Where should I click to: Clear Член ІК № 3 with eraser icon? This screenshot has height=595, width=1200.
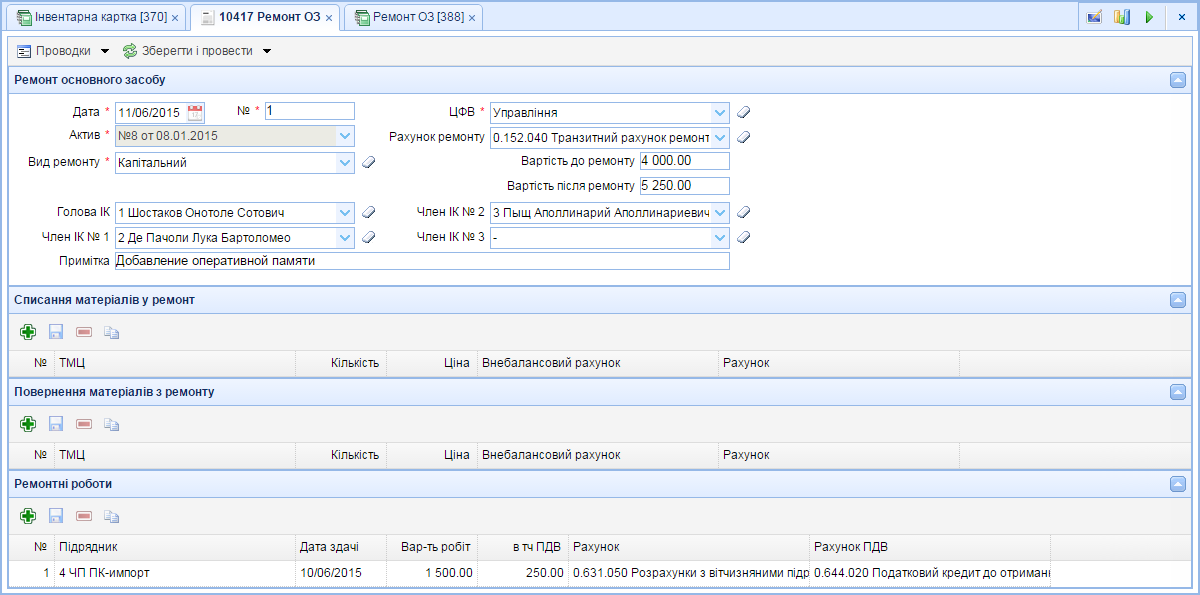(743, 237)
